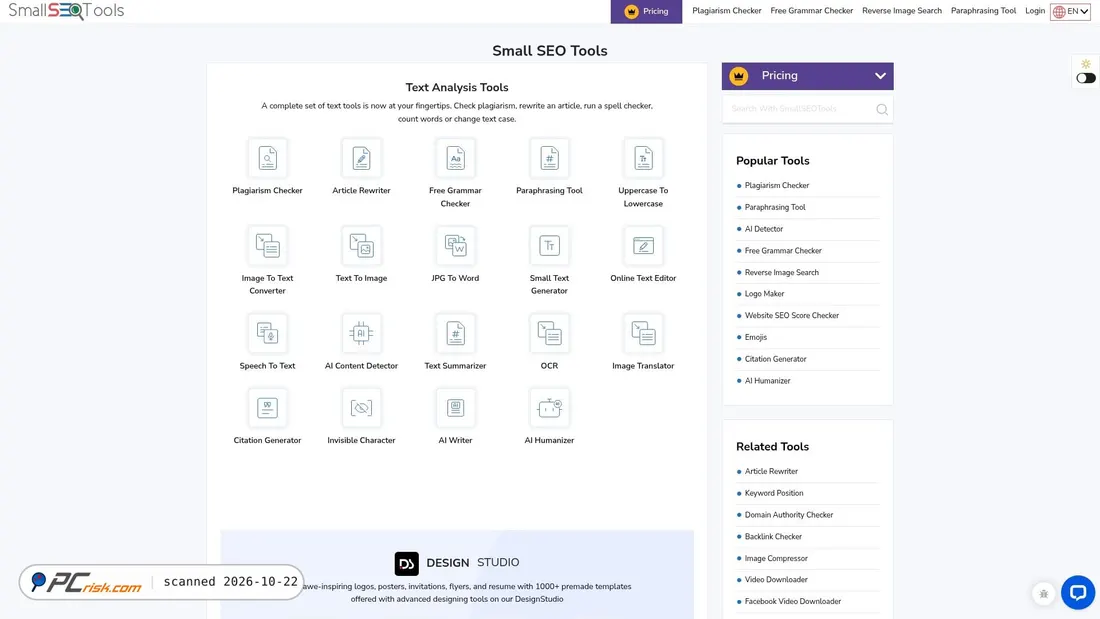Open the AI Writer icon

click(x=455, y=408)
